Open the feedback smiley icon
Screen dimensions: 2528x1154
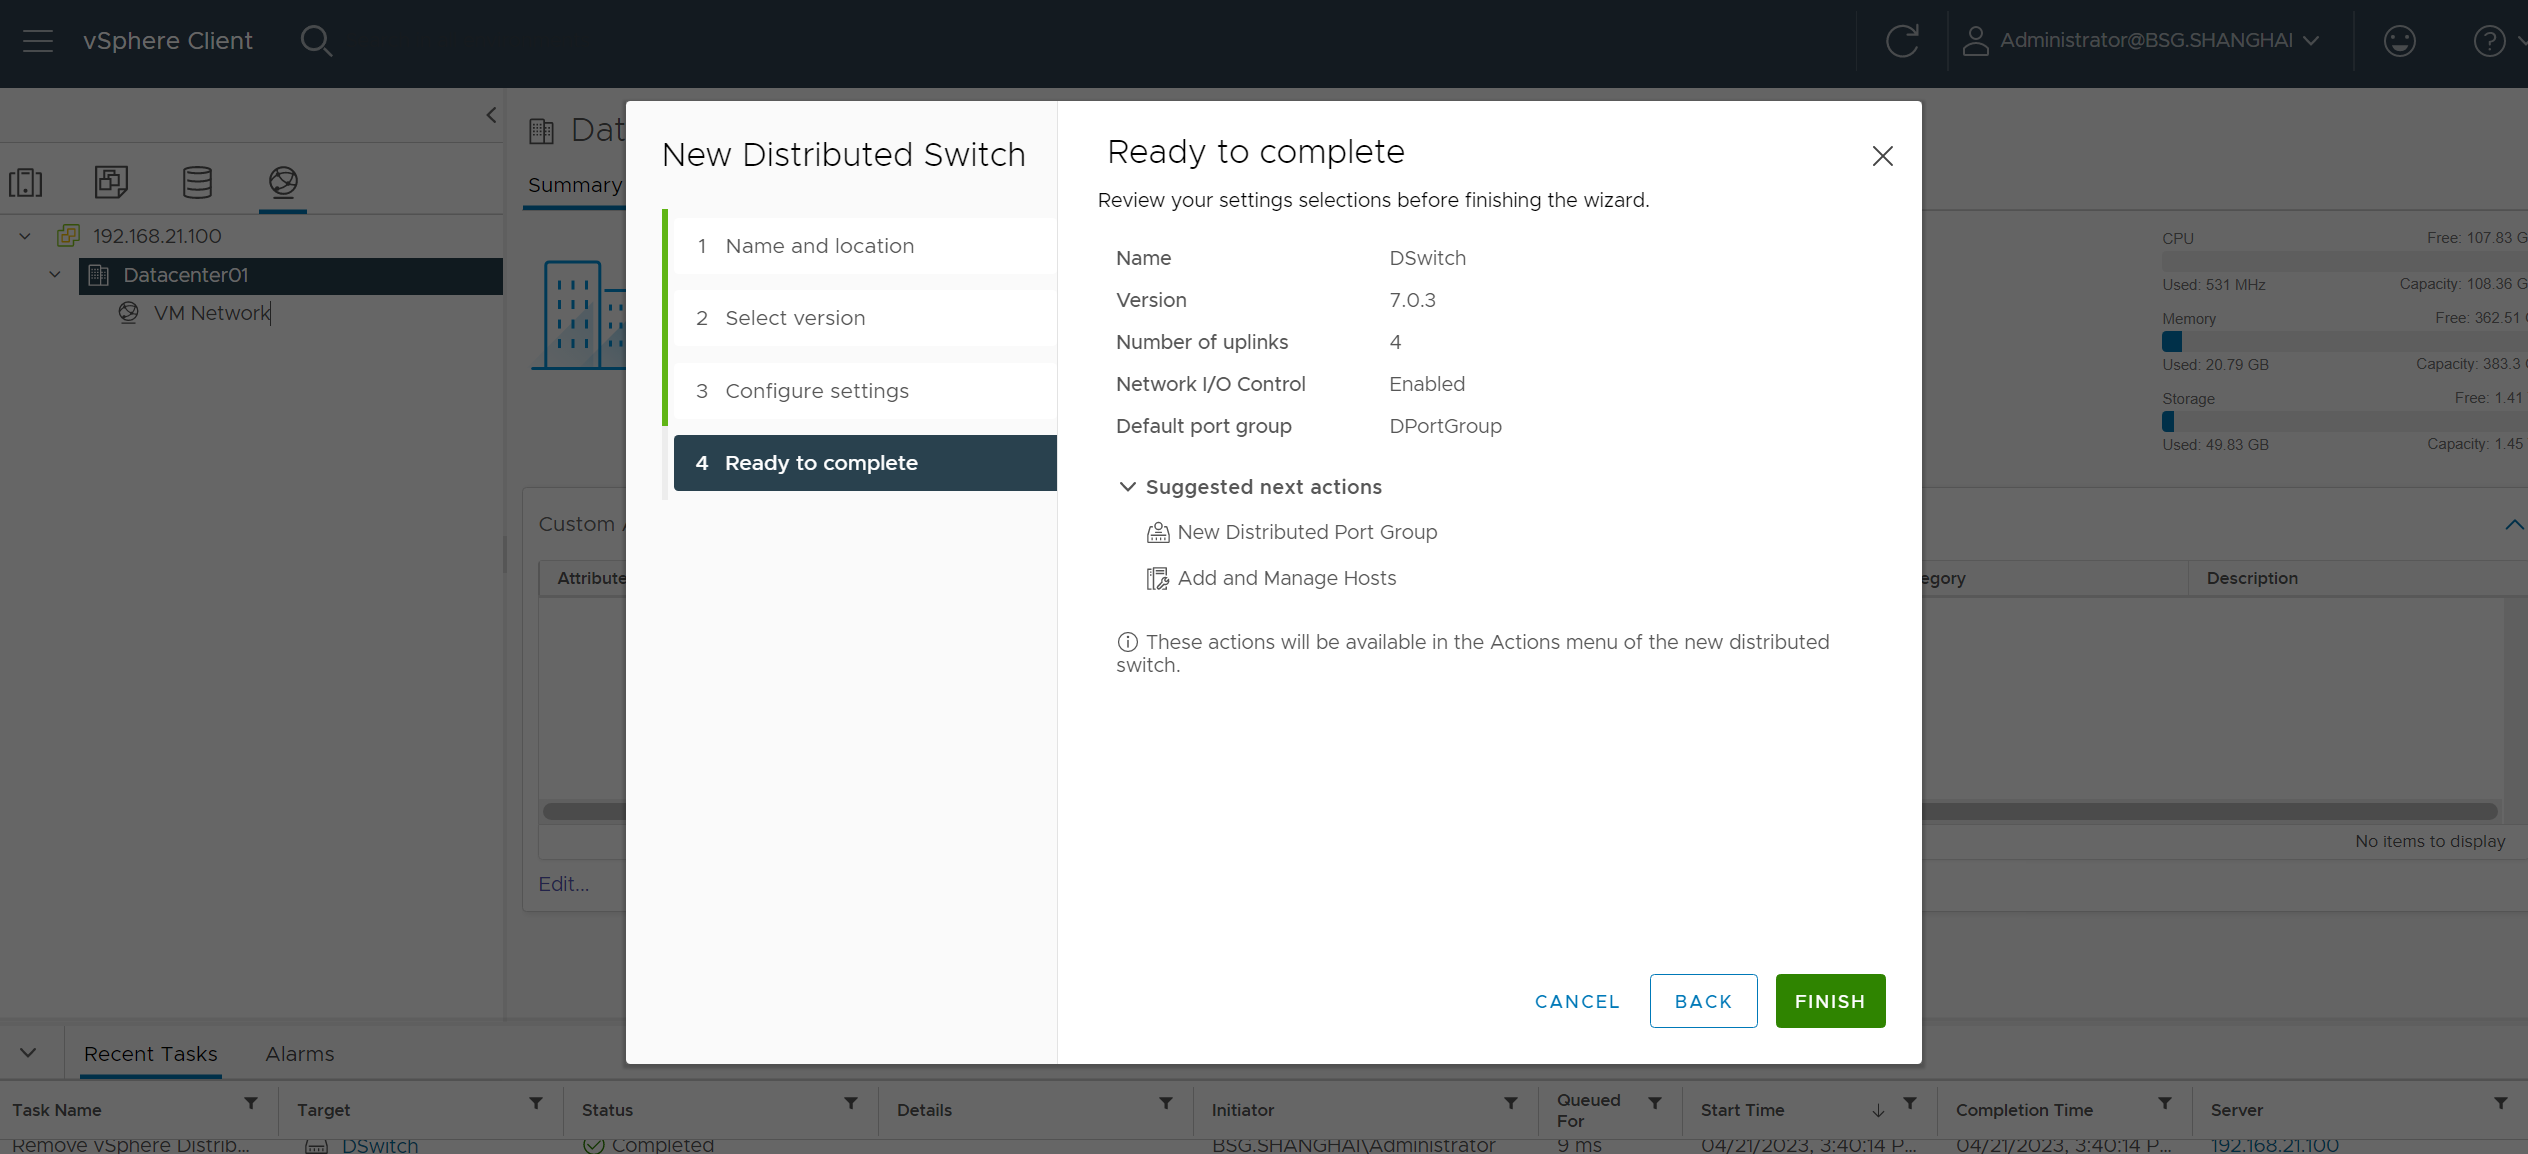[2399, 41]
